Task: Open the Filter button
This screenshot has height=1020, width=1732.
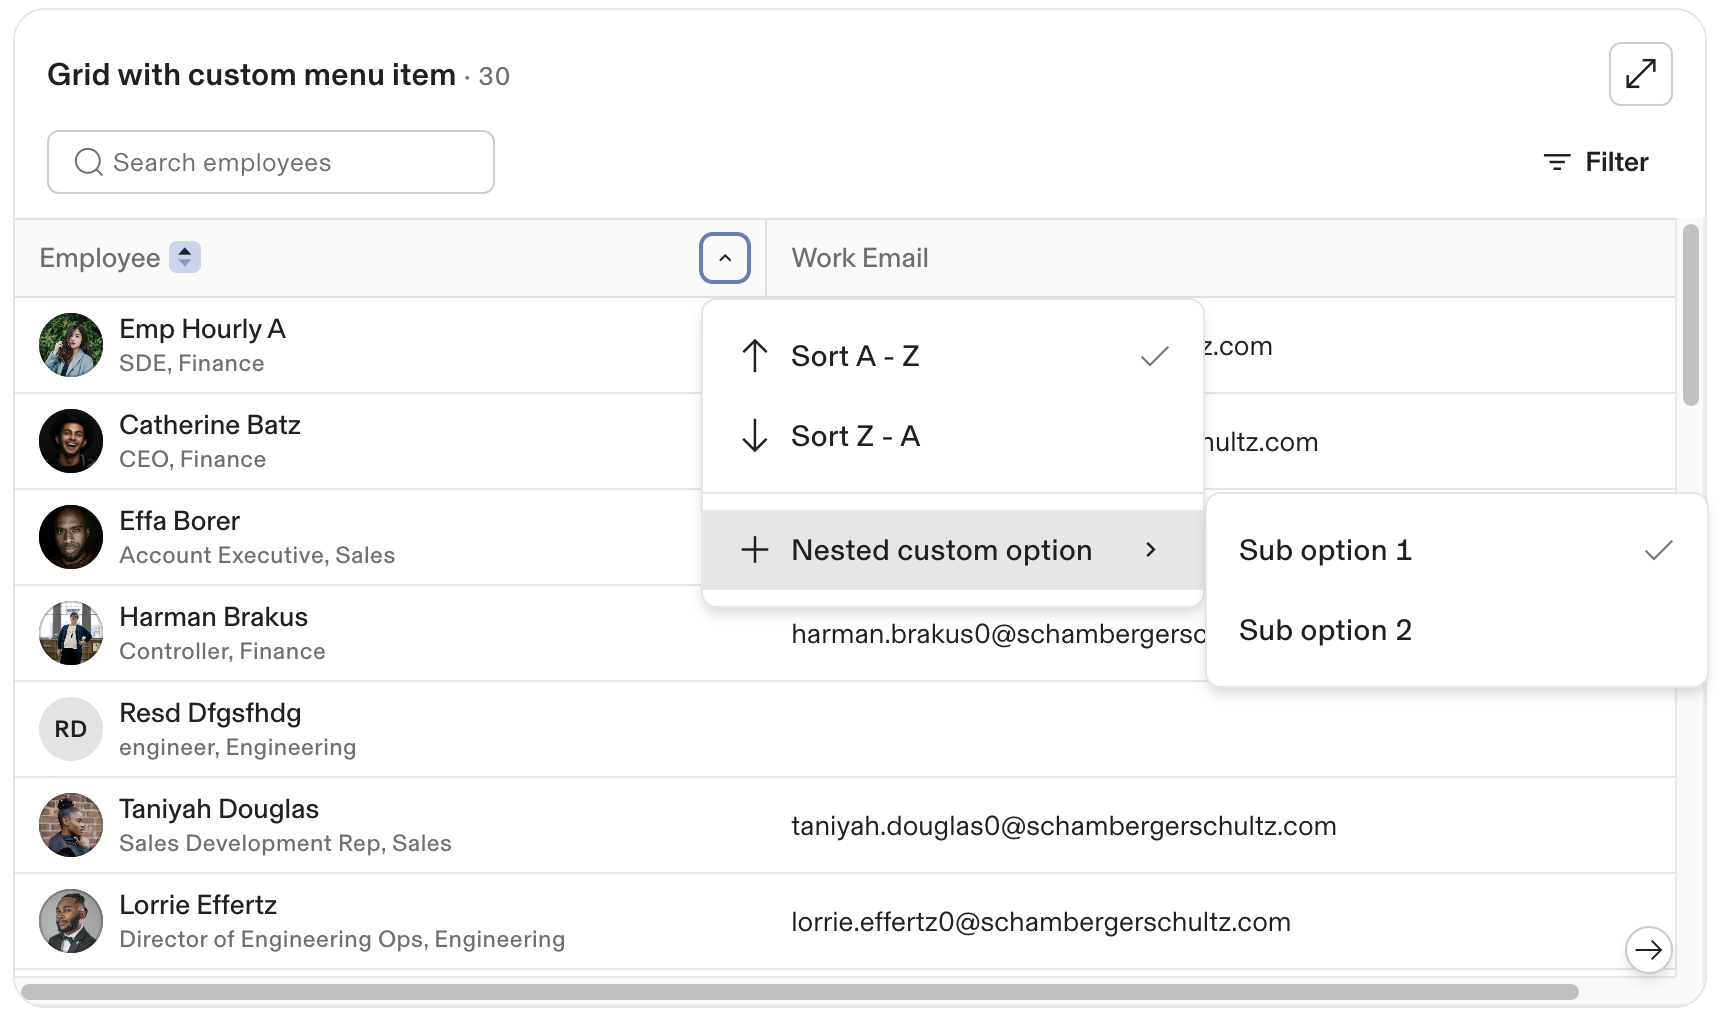Action: pyautogui.click(x=1596, y=162)
